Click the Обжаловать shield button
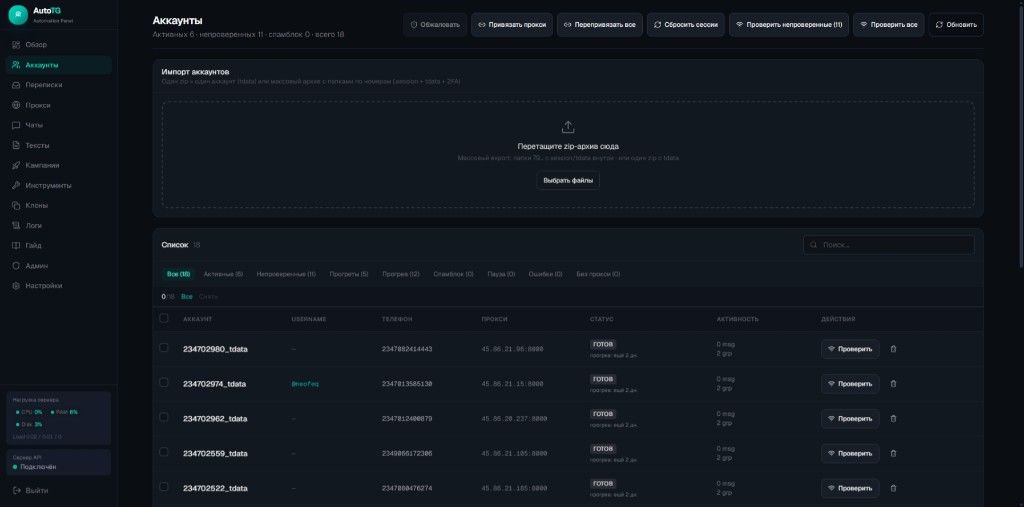The image size is (1024, 507). coord(435,25)
